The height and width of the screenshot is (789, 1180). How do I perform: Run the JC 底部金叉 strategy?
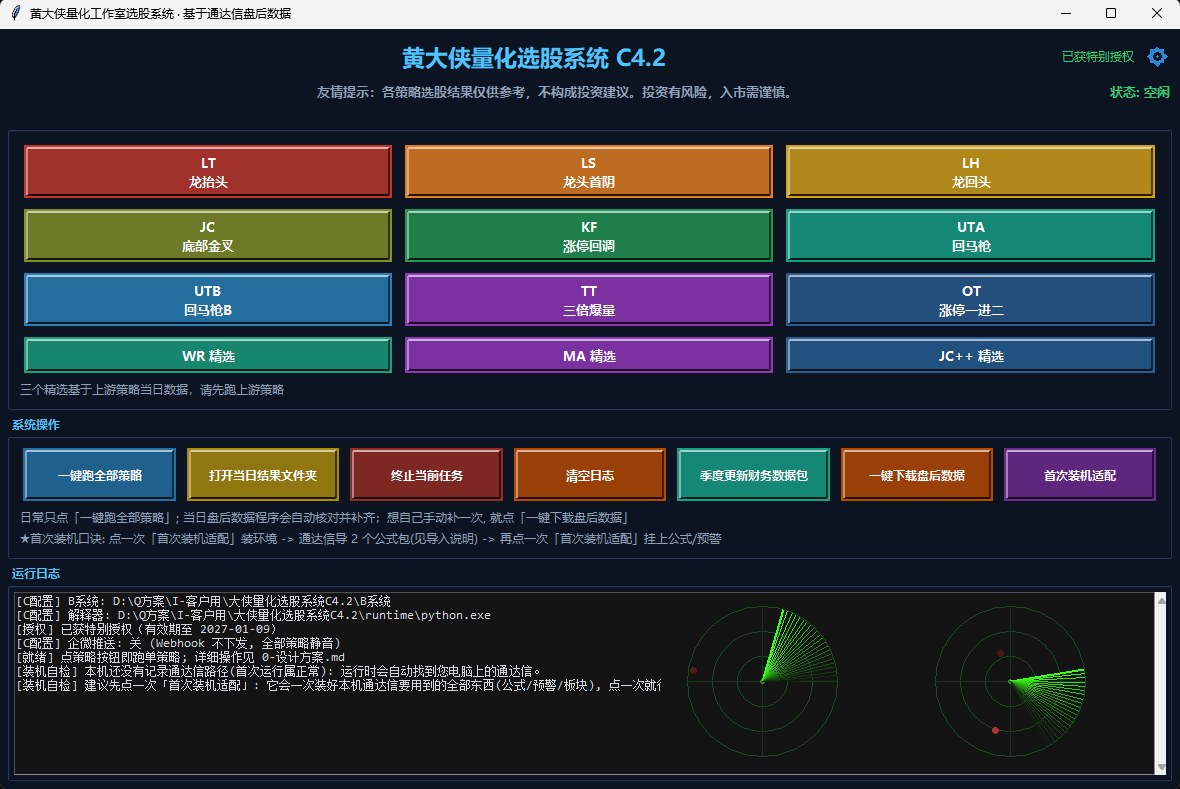click(x=208, y=236)
